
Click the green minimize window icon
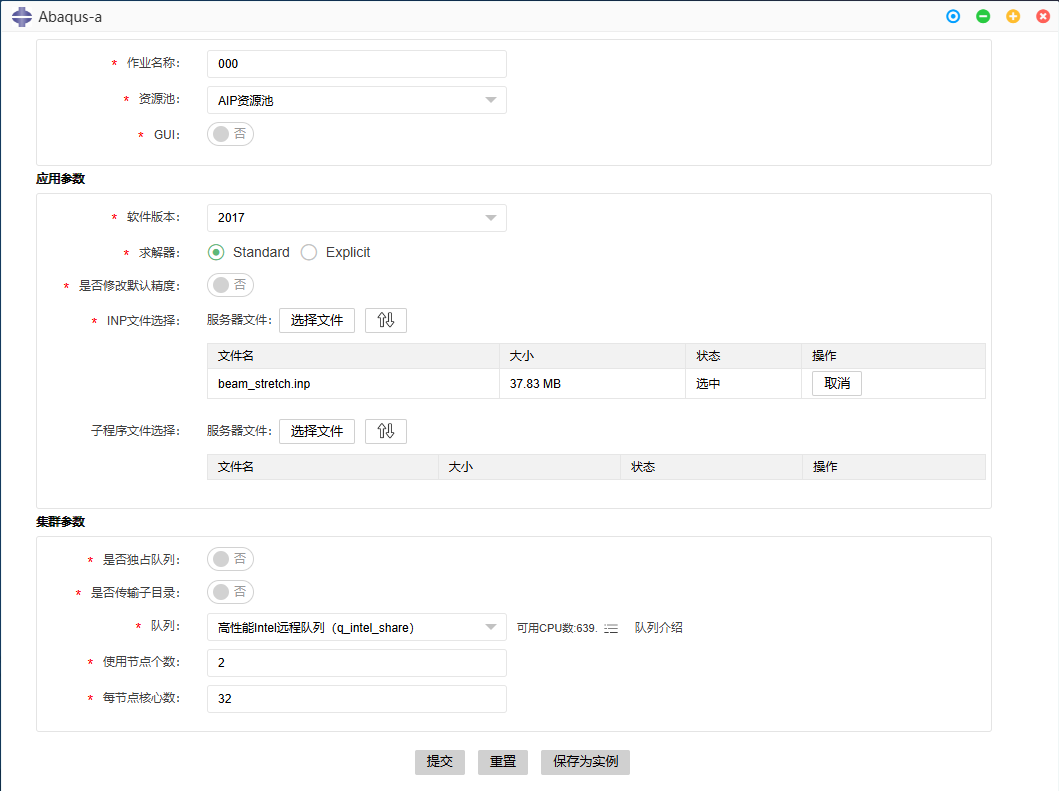pos(983,16)
